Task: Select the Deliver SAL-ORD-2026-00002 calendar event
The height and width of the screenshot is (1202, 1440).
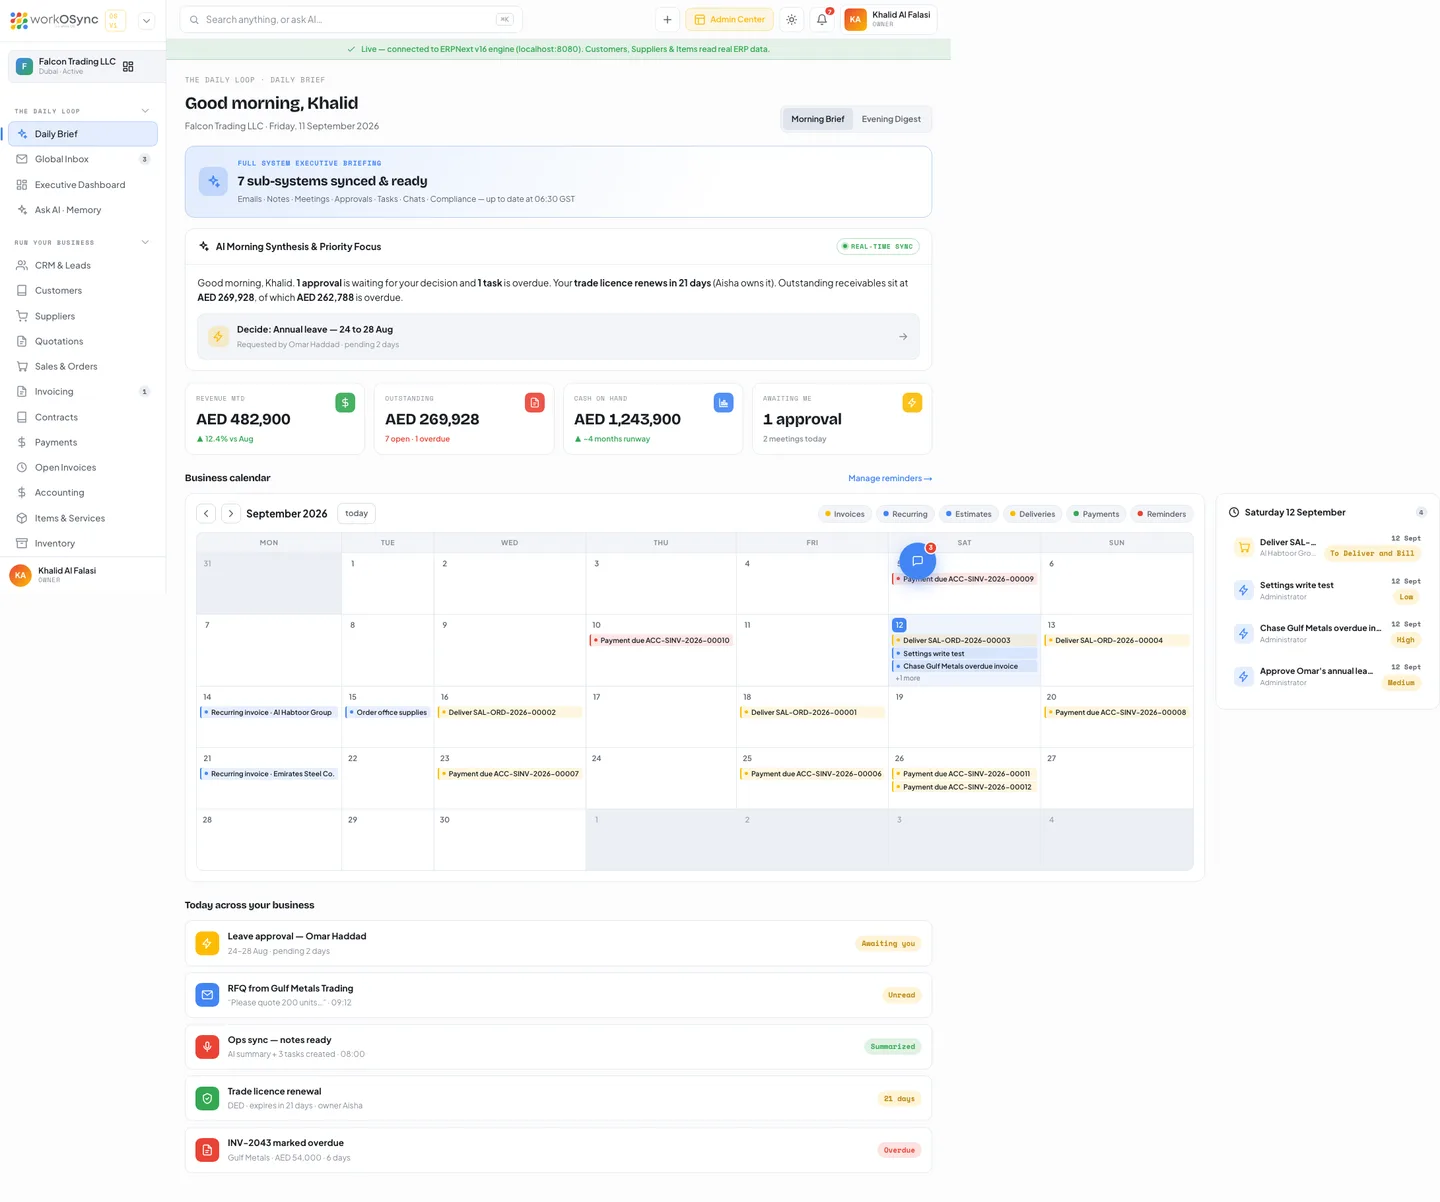Action: (509, 712)
